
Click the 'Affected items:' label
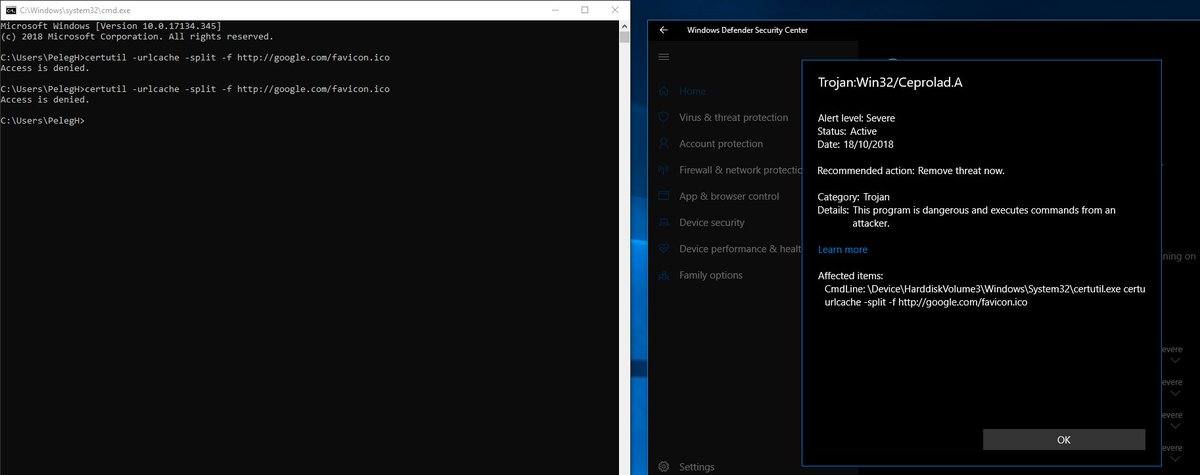[851, 275]
